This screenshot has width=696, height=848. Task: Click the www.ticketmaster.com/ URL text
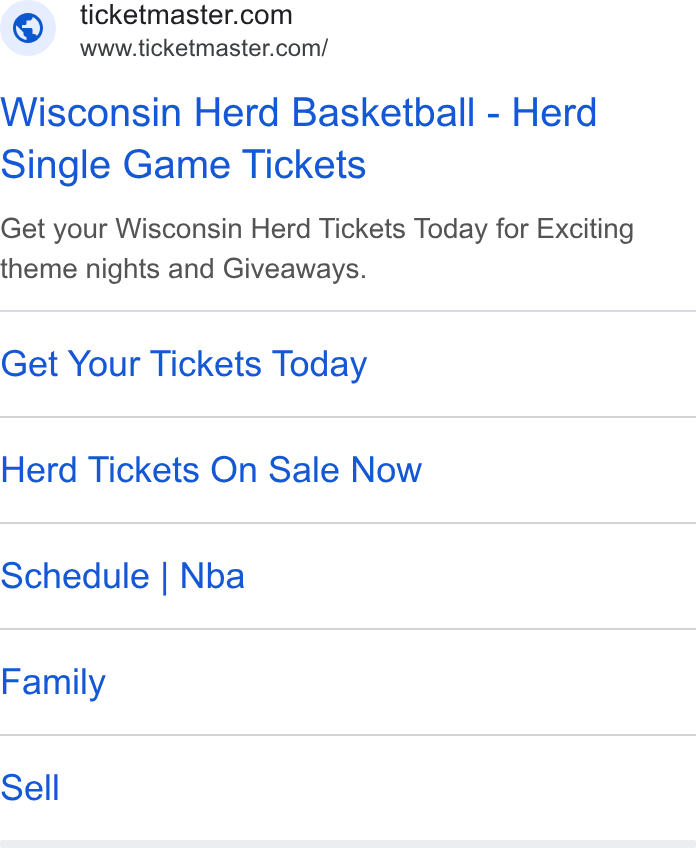204,48
